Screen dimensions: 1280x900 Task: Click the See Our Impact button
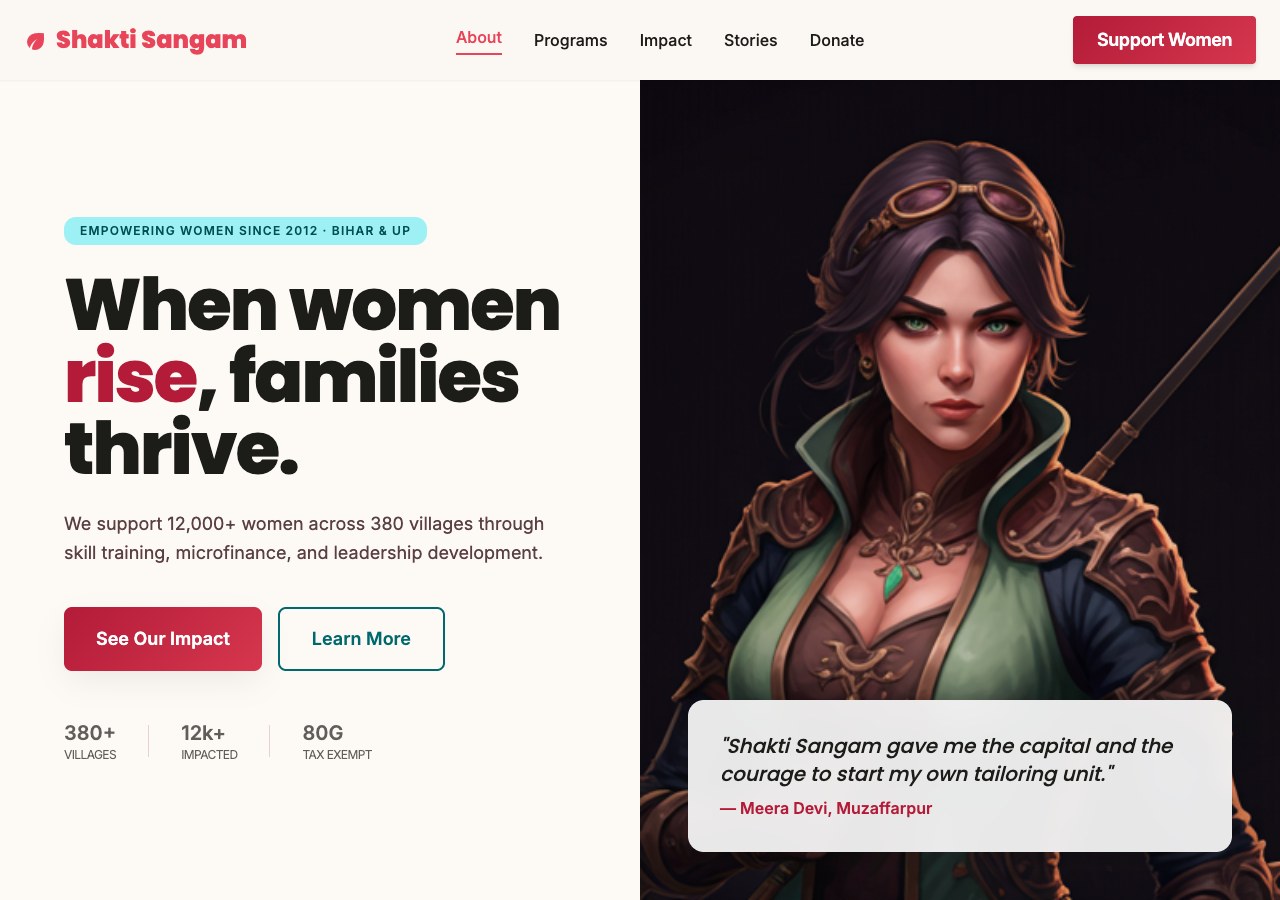coord(163,639)
